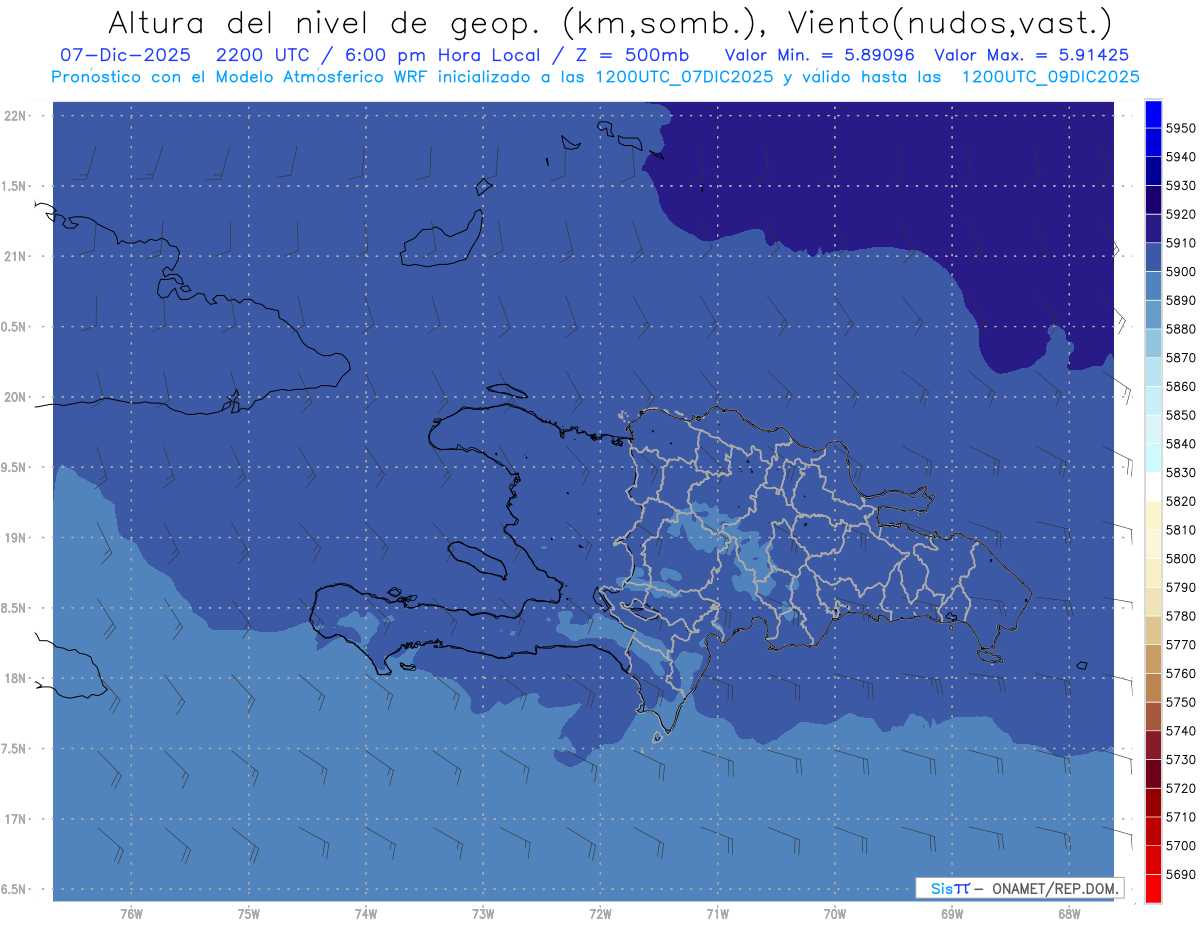Click the '5850' color scale label
The image size is (1200, 927).
[x=1181, y=415]
